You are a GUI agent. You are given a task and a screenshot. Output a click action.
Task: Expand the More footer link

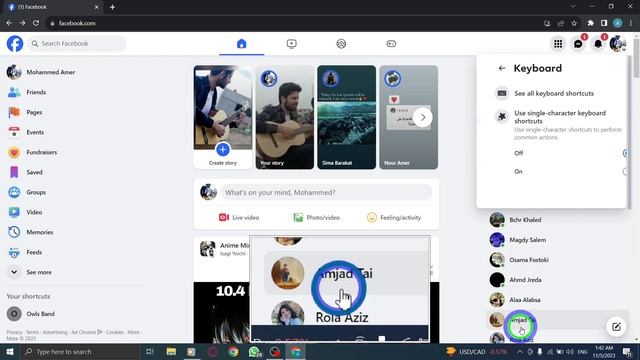coord(133,332)
